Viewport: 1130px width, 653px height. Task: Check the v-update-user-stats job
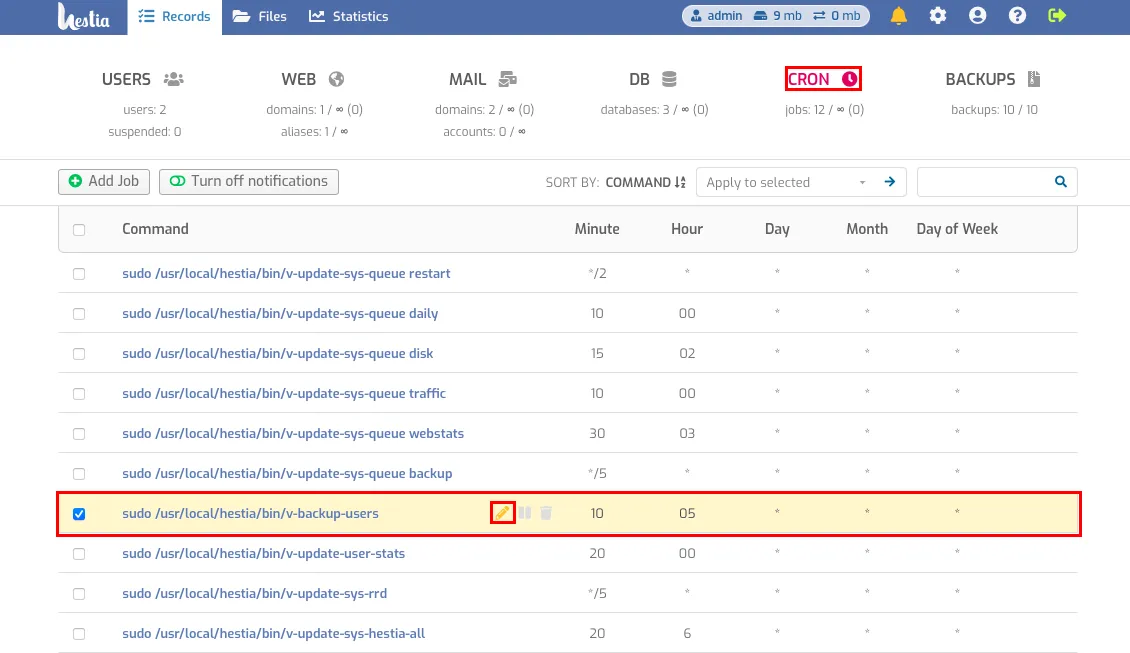point(79,554)
